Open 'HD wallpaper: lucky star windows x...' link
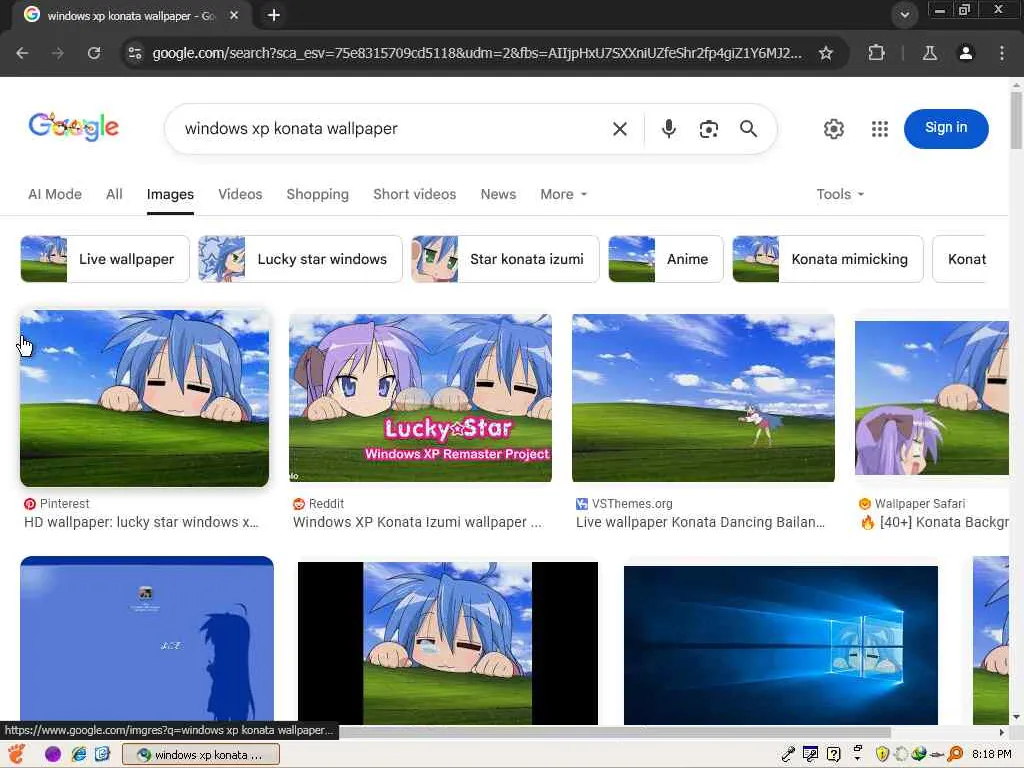1024x768 pixels. pyautogui.click(x=141, y=522)
